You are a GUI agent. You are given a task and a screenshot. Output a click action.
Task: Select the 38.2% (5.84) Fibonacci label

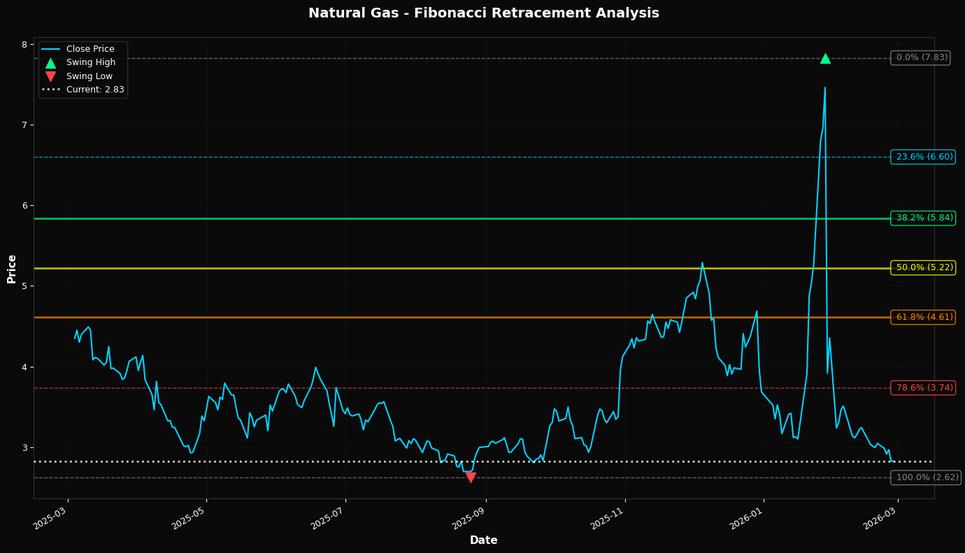tap(923, 218)
